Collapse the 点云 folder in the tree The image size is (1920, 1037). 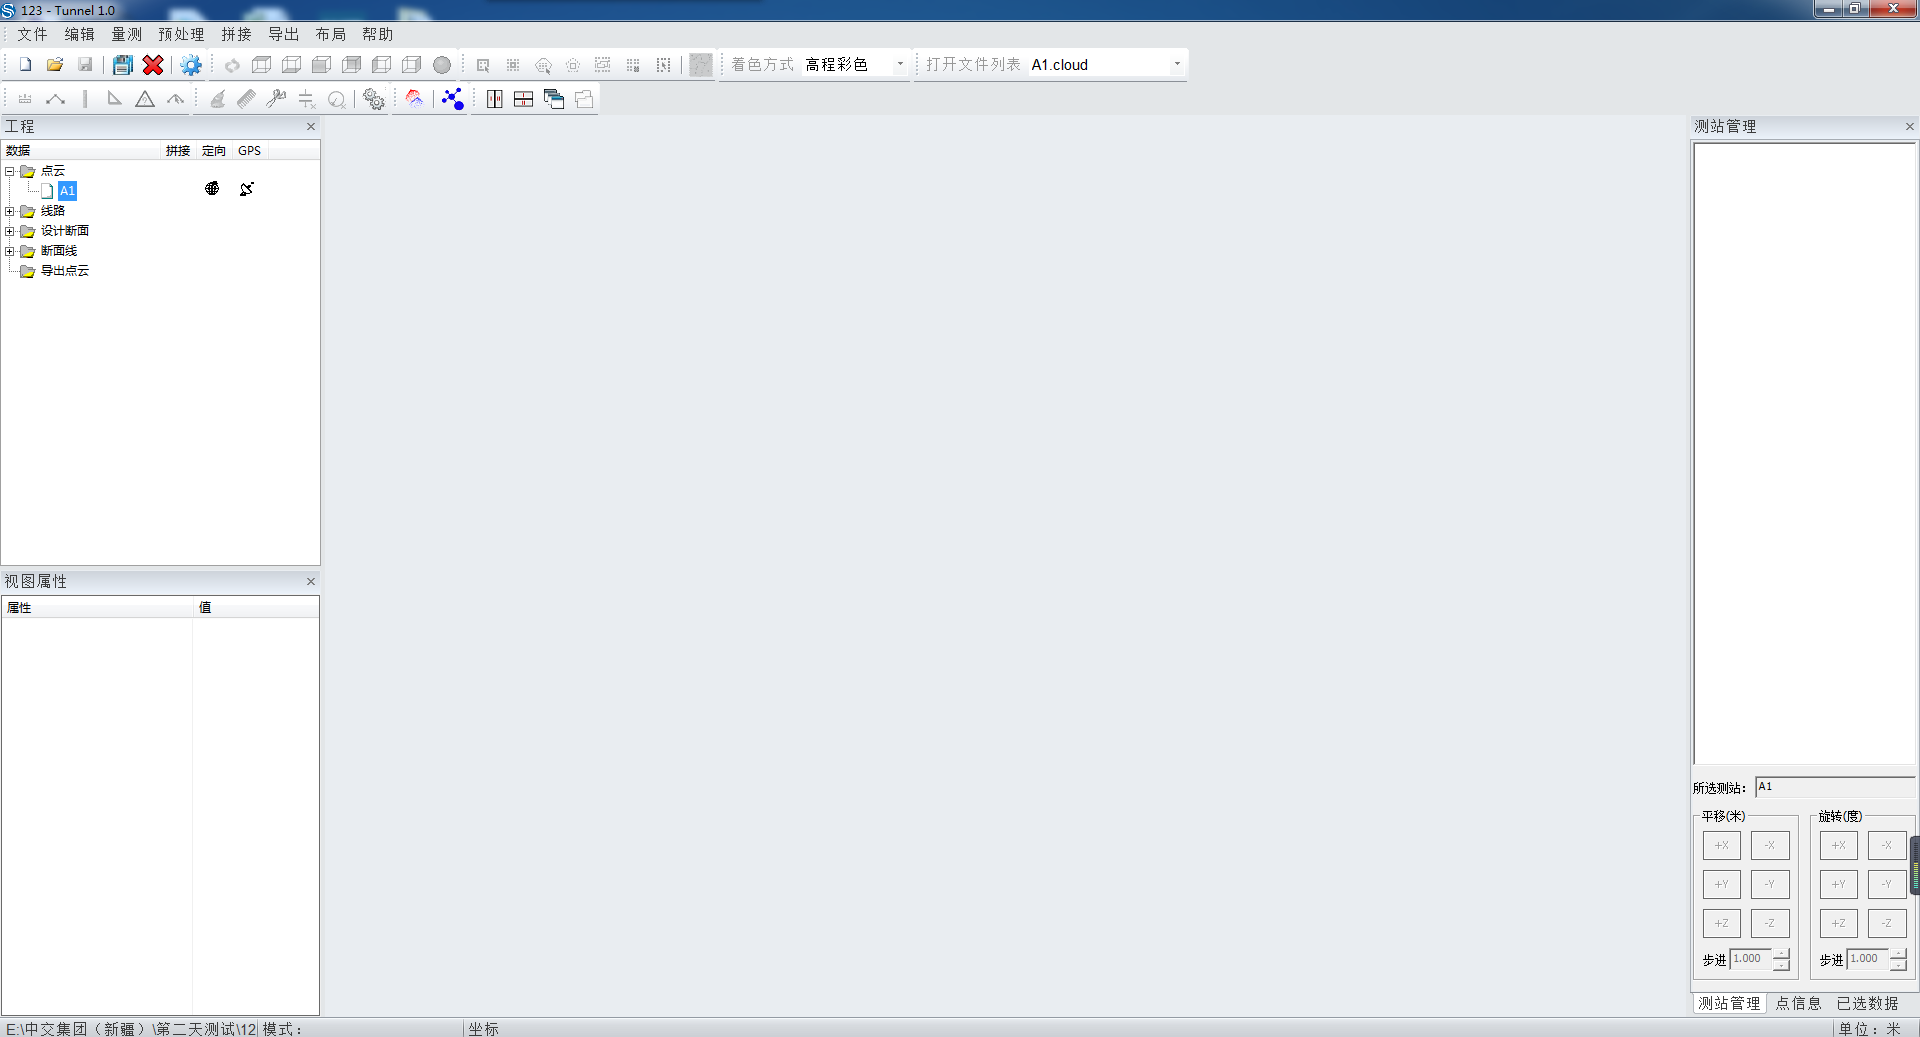(10, 171)
